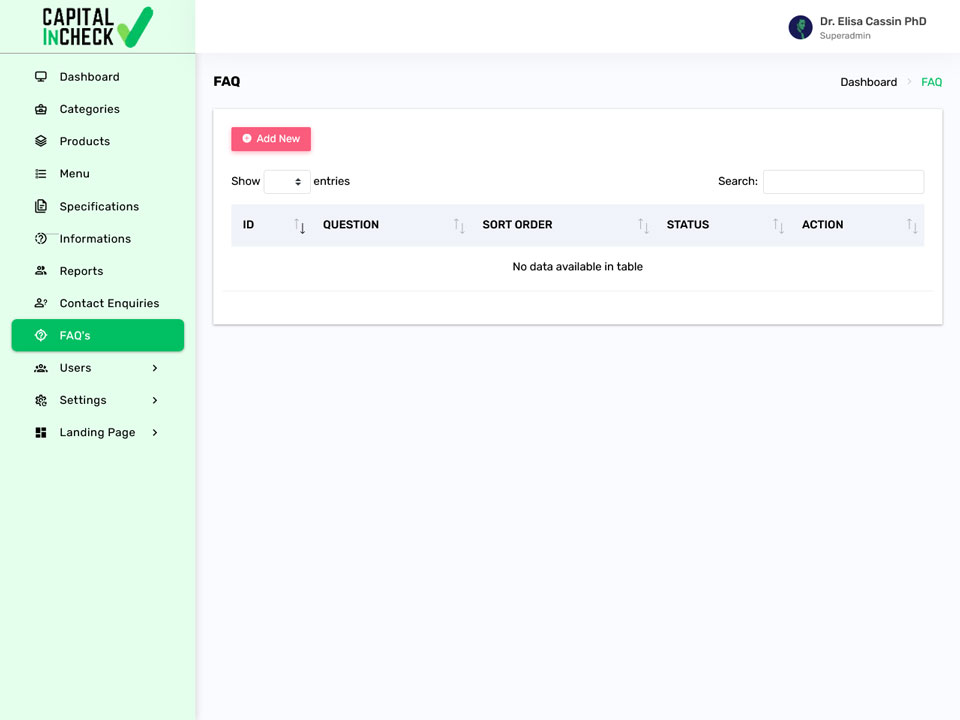Click the Specifications document icon
The image size is (960, 720).
tap(41, 206)
